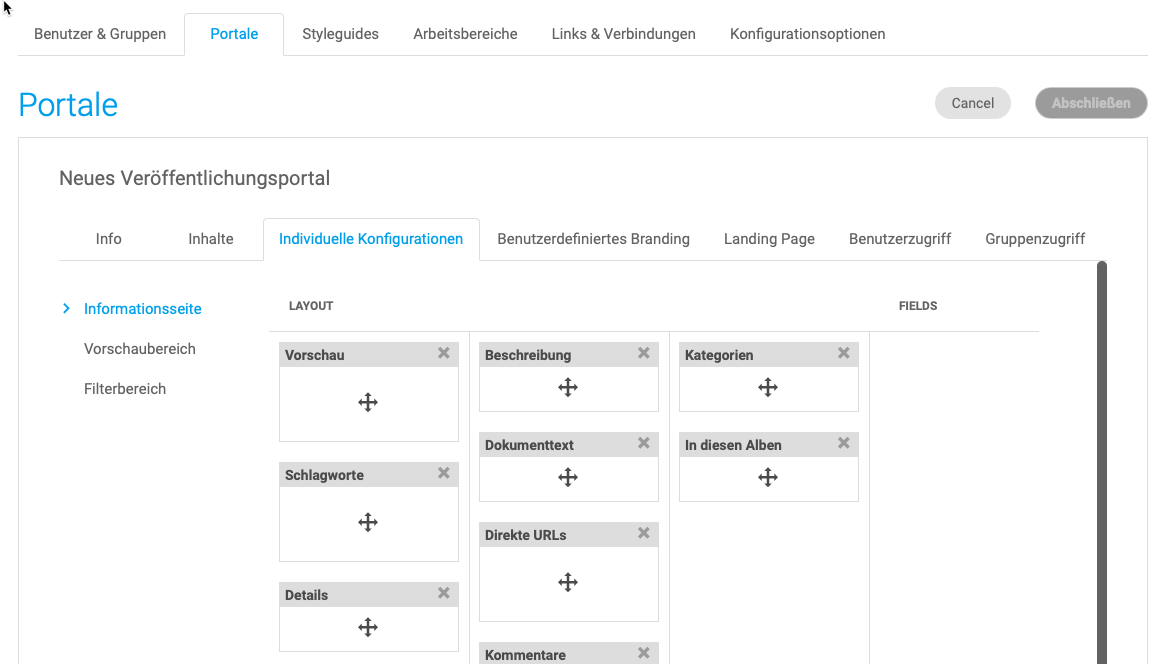Click the Direkte URLs block title
This screenshot has height=664, width=1168.
coord(526,536)
